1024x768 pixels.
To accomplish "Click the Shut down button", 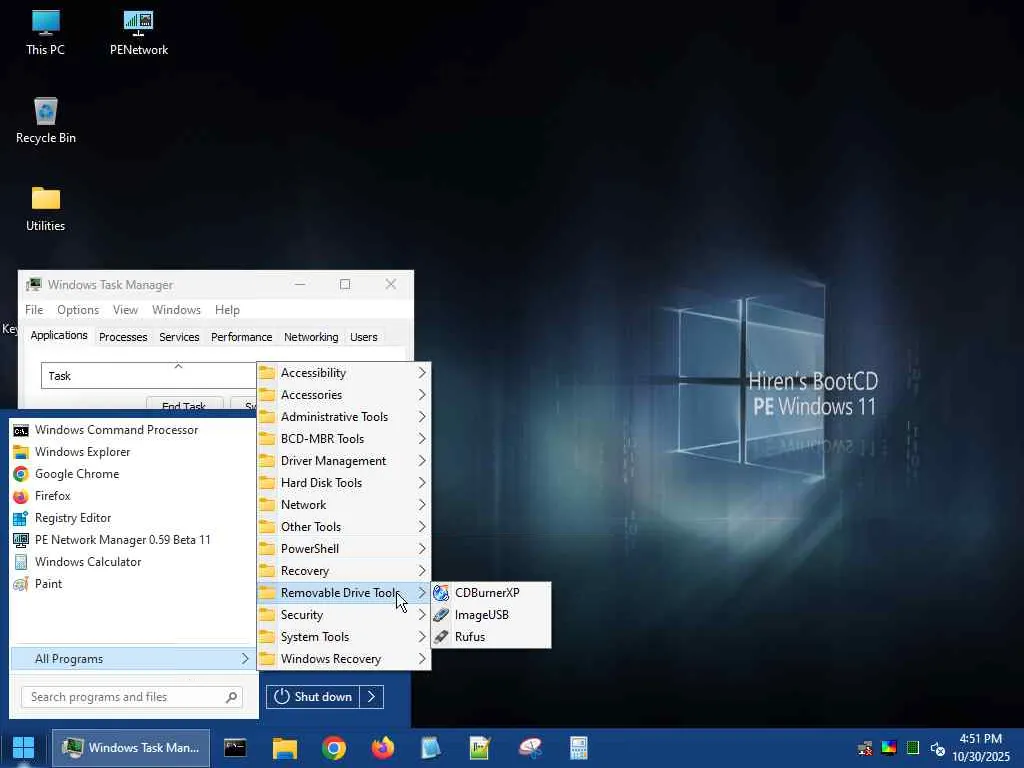I will click(x=313, y=697).
